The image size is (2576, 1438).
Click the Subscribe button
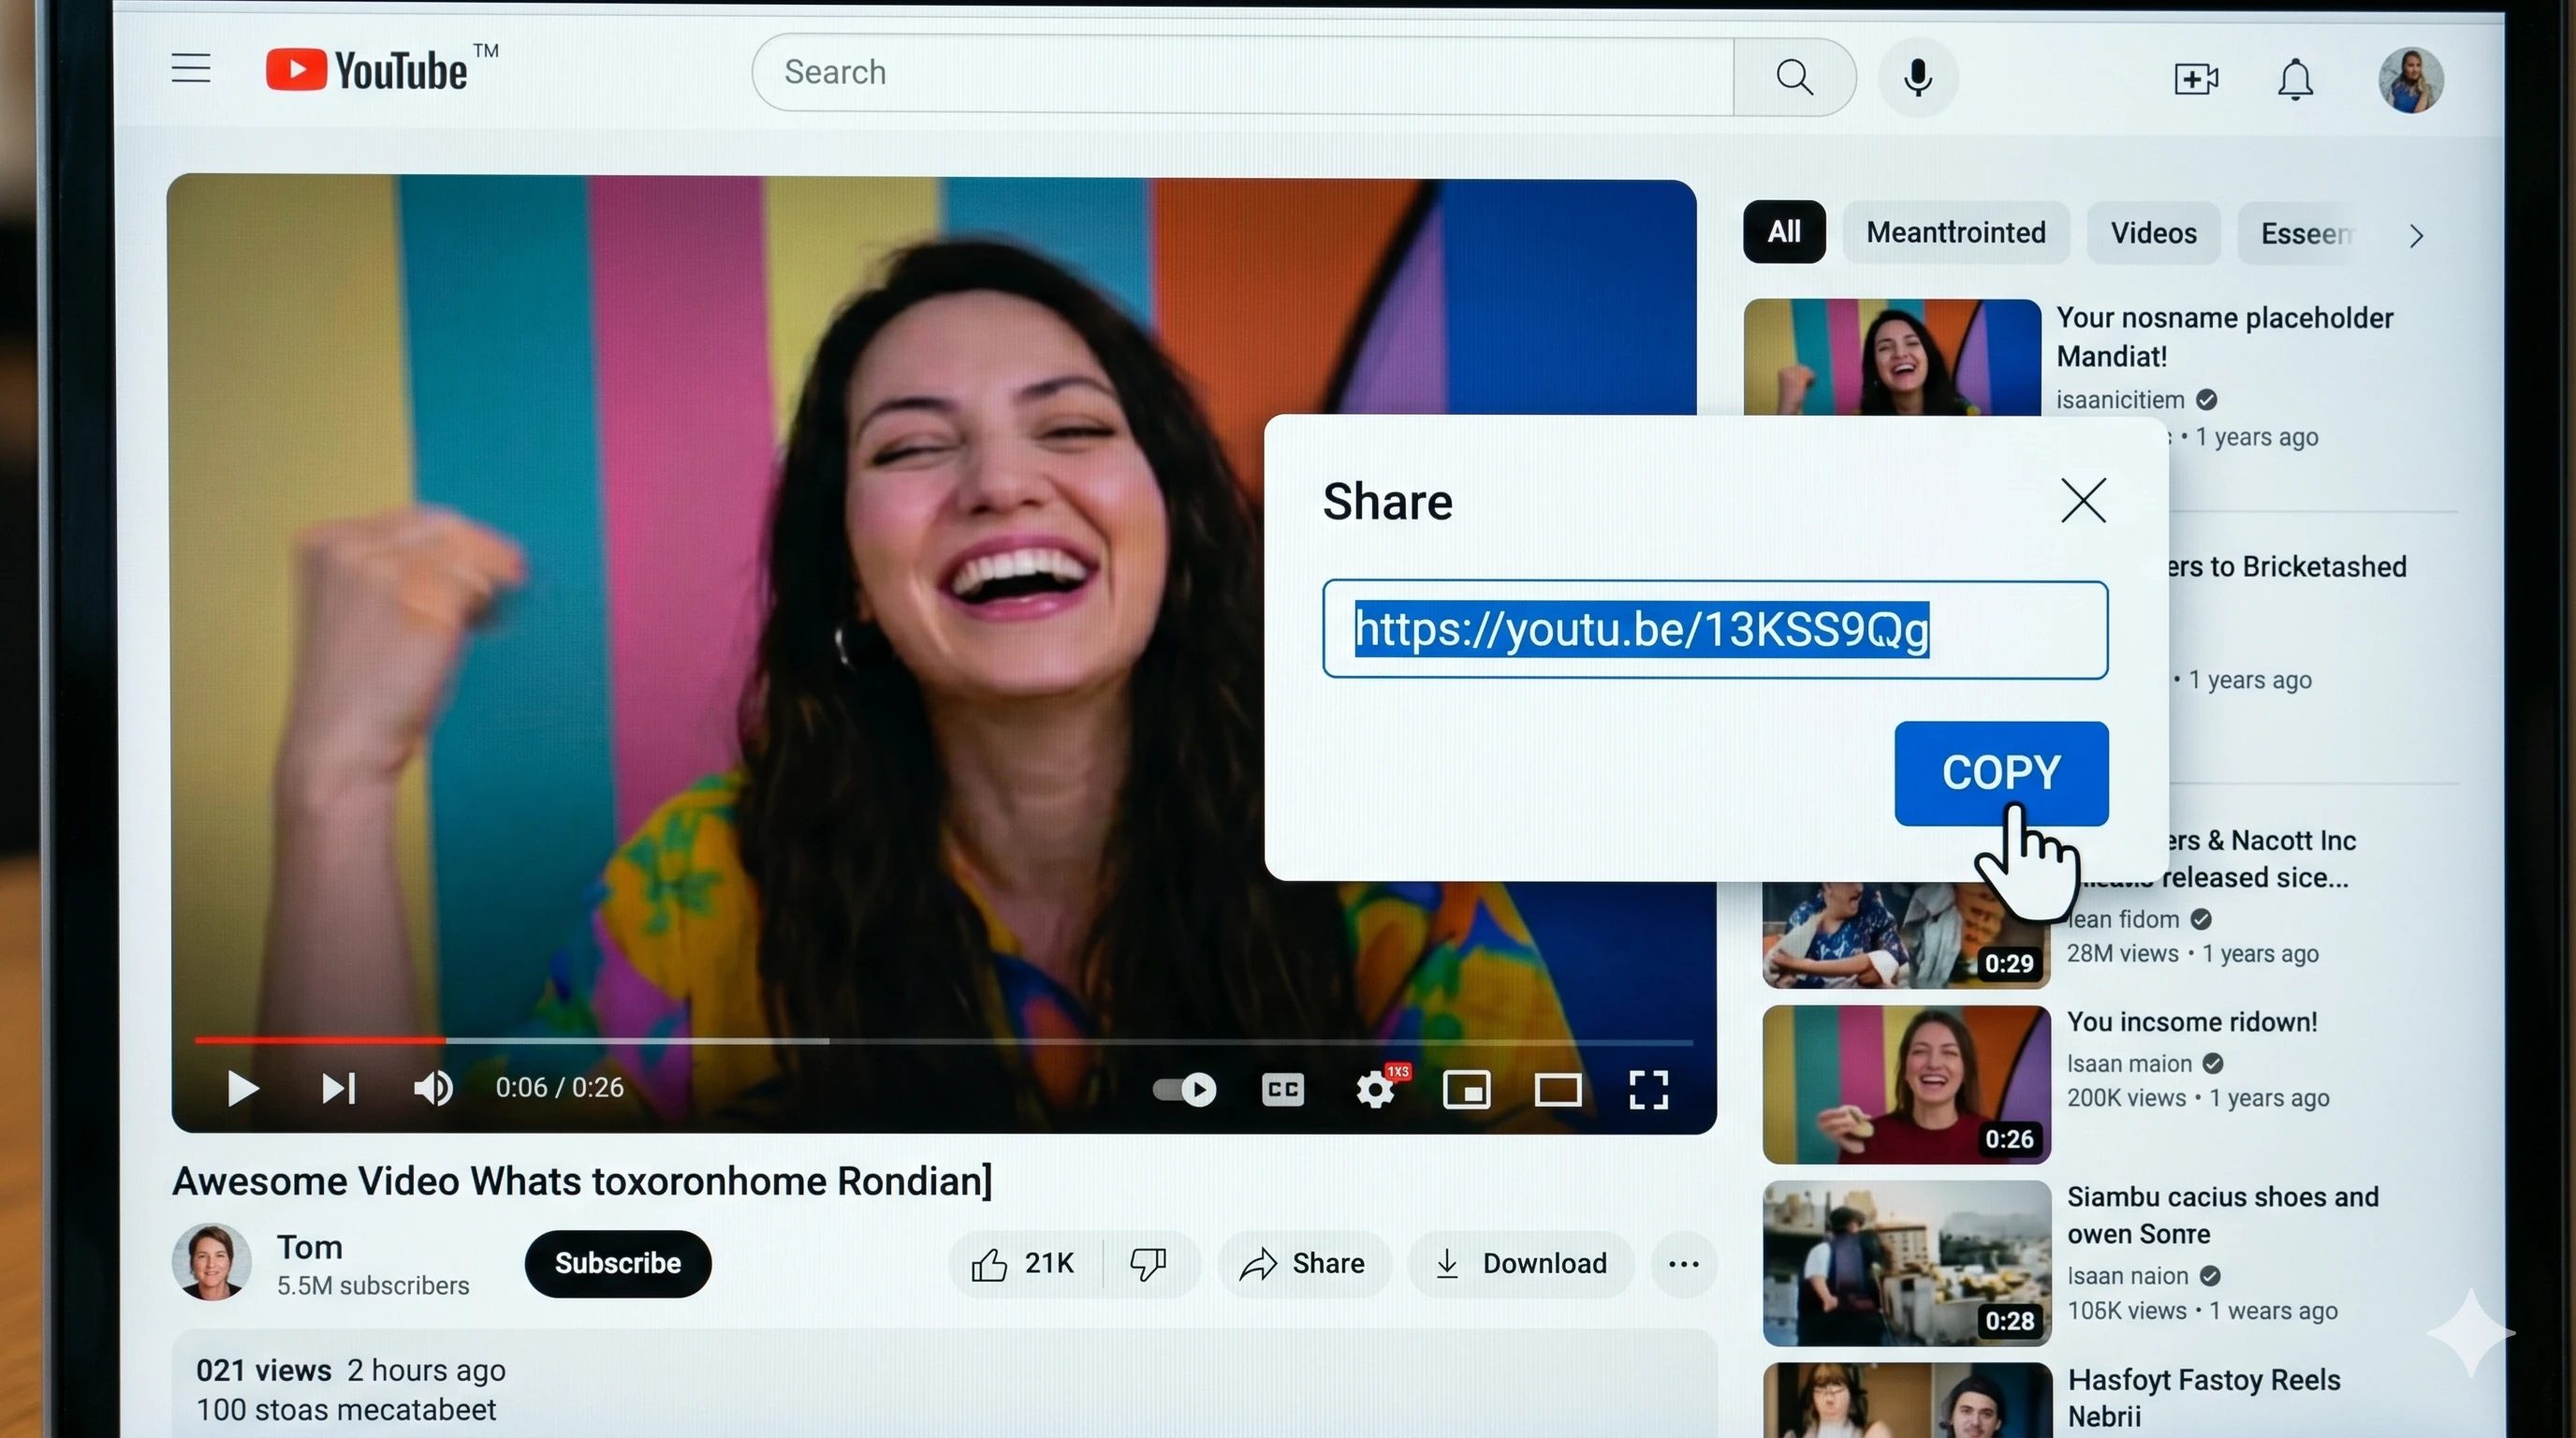(617, 1263)
